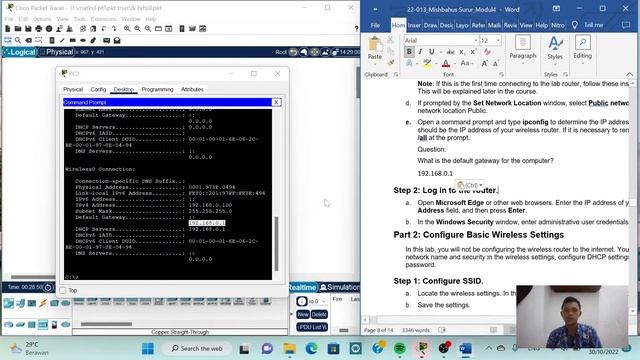640x360 pixels.
Task: Switch to Logical workspace view
Action: point(19,52)
